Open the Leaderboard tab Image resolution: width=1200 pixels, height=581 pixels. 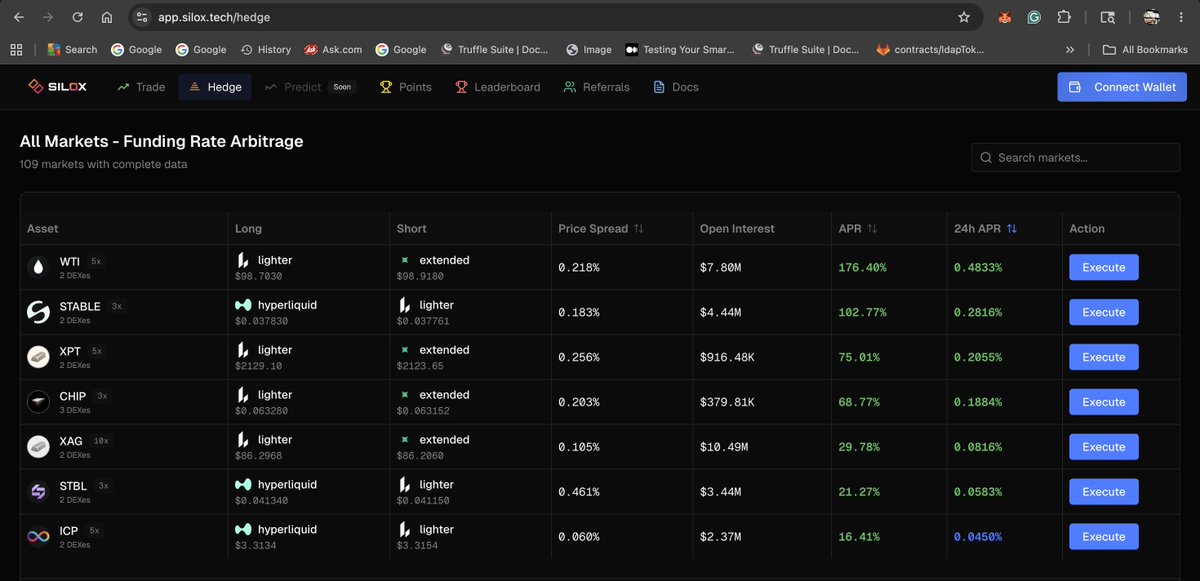pos(497,87)
